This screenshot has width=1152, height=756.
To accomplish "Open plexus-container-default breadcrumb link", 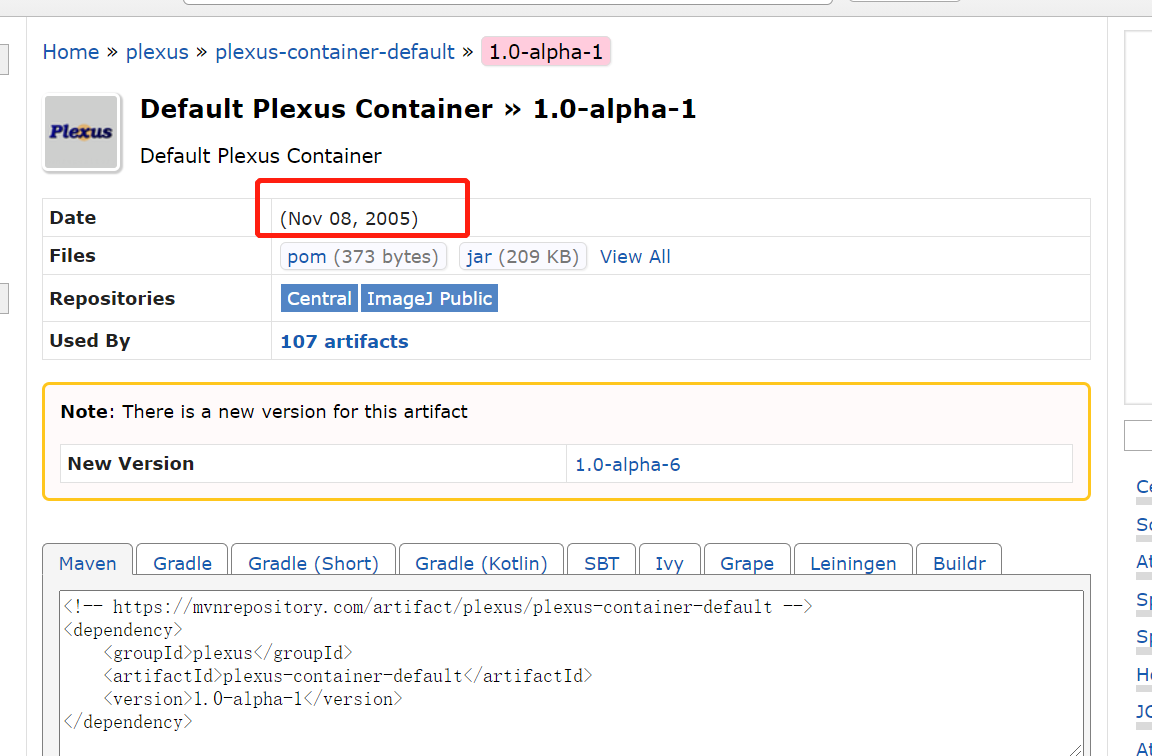I will [335, 52].
